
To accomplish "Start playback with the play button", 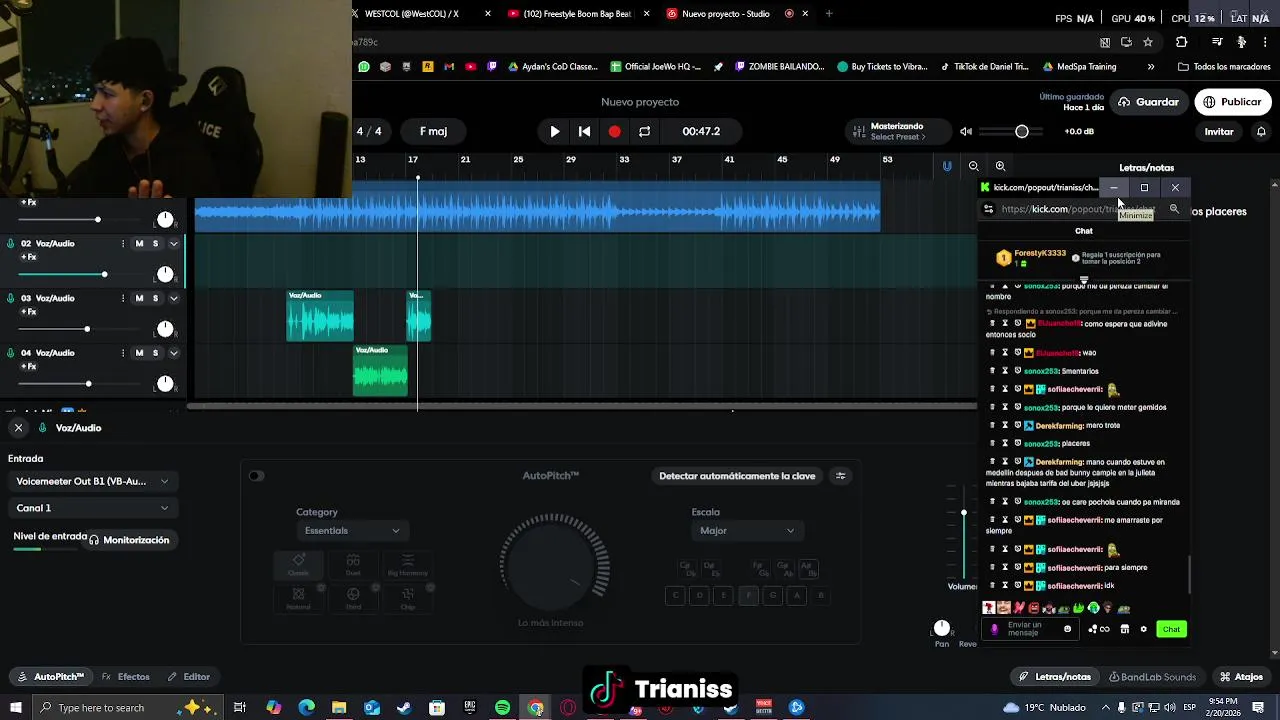I will [x=555, y=131].
